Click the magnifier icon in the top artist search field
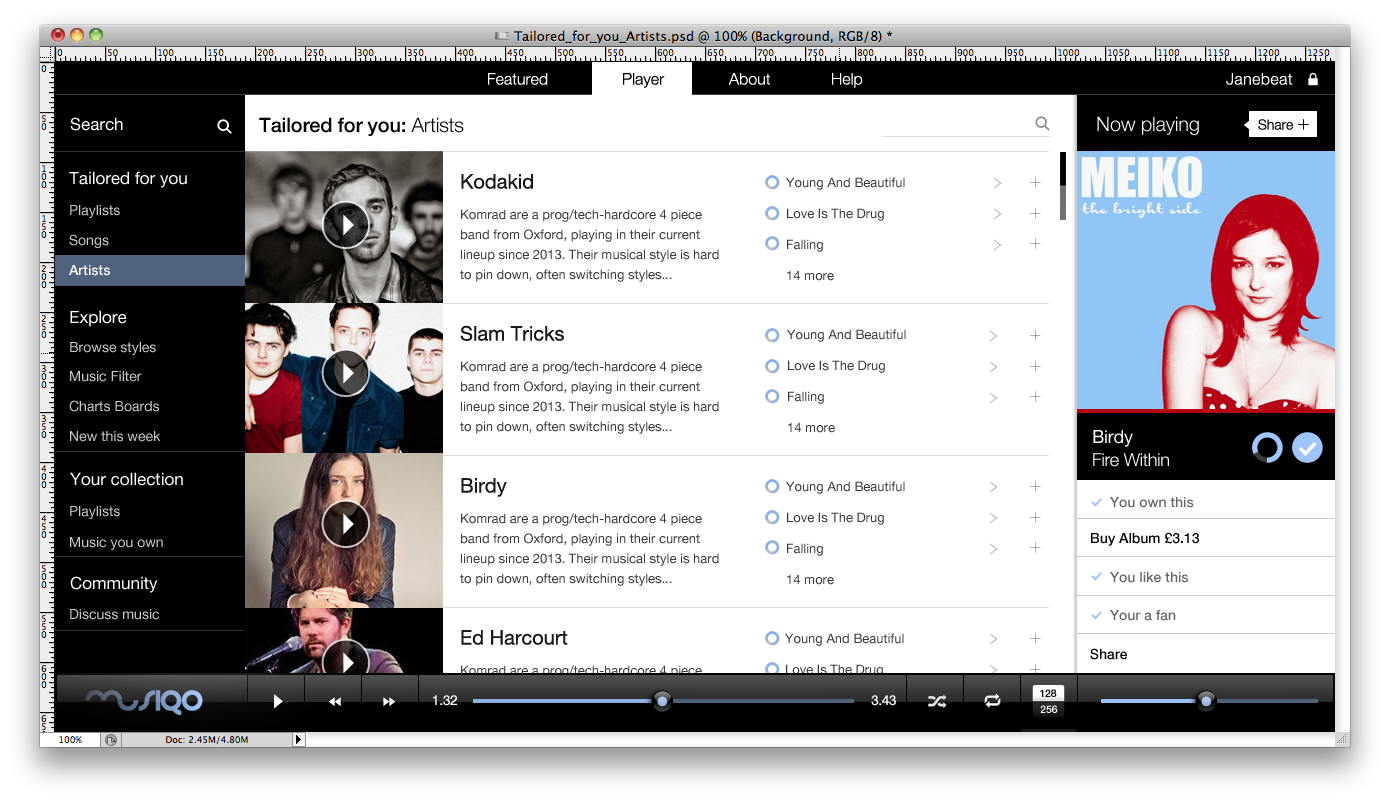 1042,123
